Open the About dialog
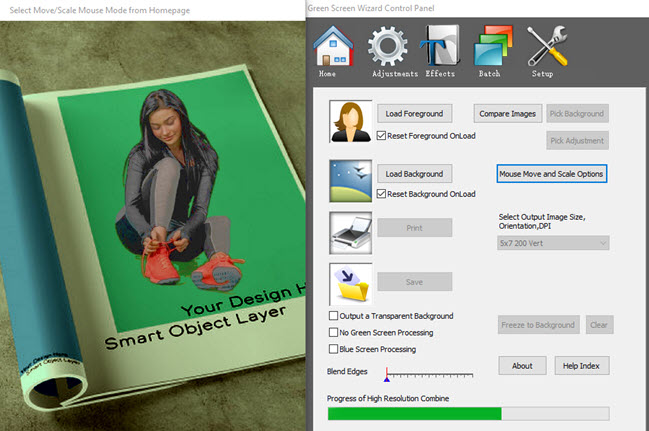 tap(522, 366)
